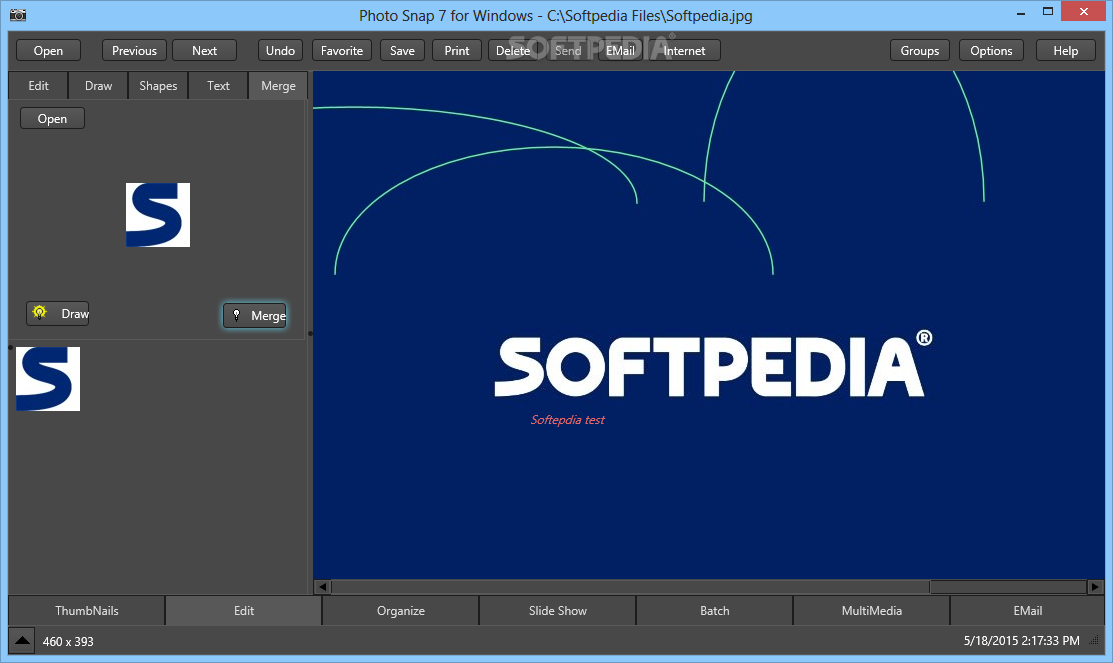Click the Draw button with the lightbulb

[x=57, y=313]
